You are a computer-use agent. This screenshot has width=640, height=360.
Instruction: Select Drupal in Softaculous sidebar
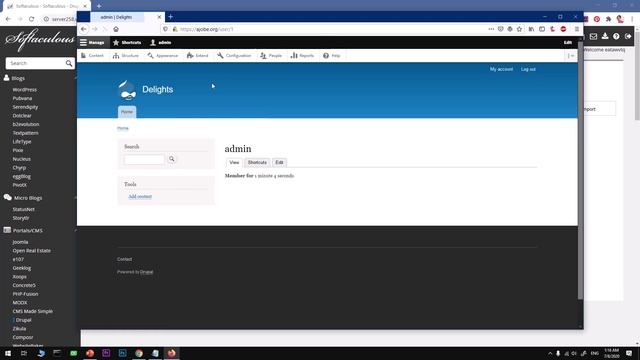coord(23,320)
